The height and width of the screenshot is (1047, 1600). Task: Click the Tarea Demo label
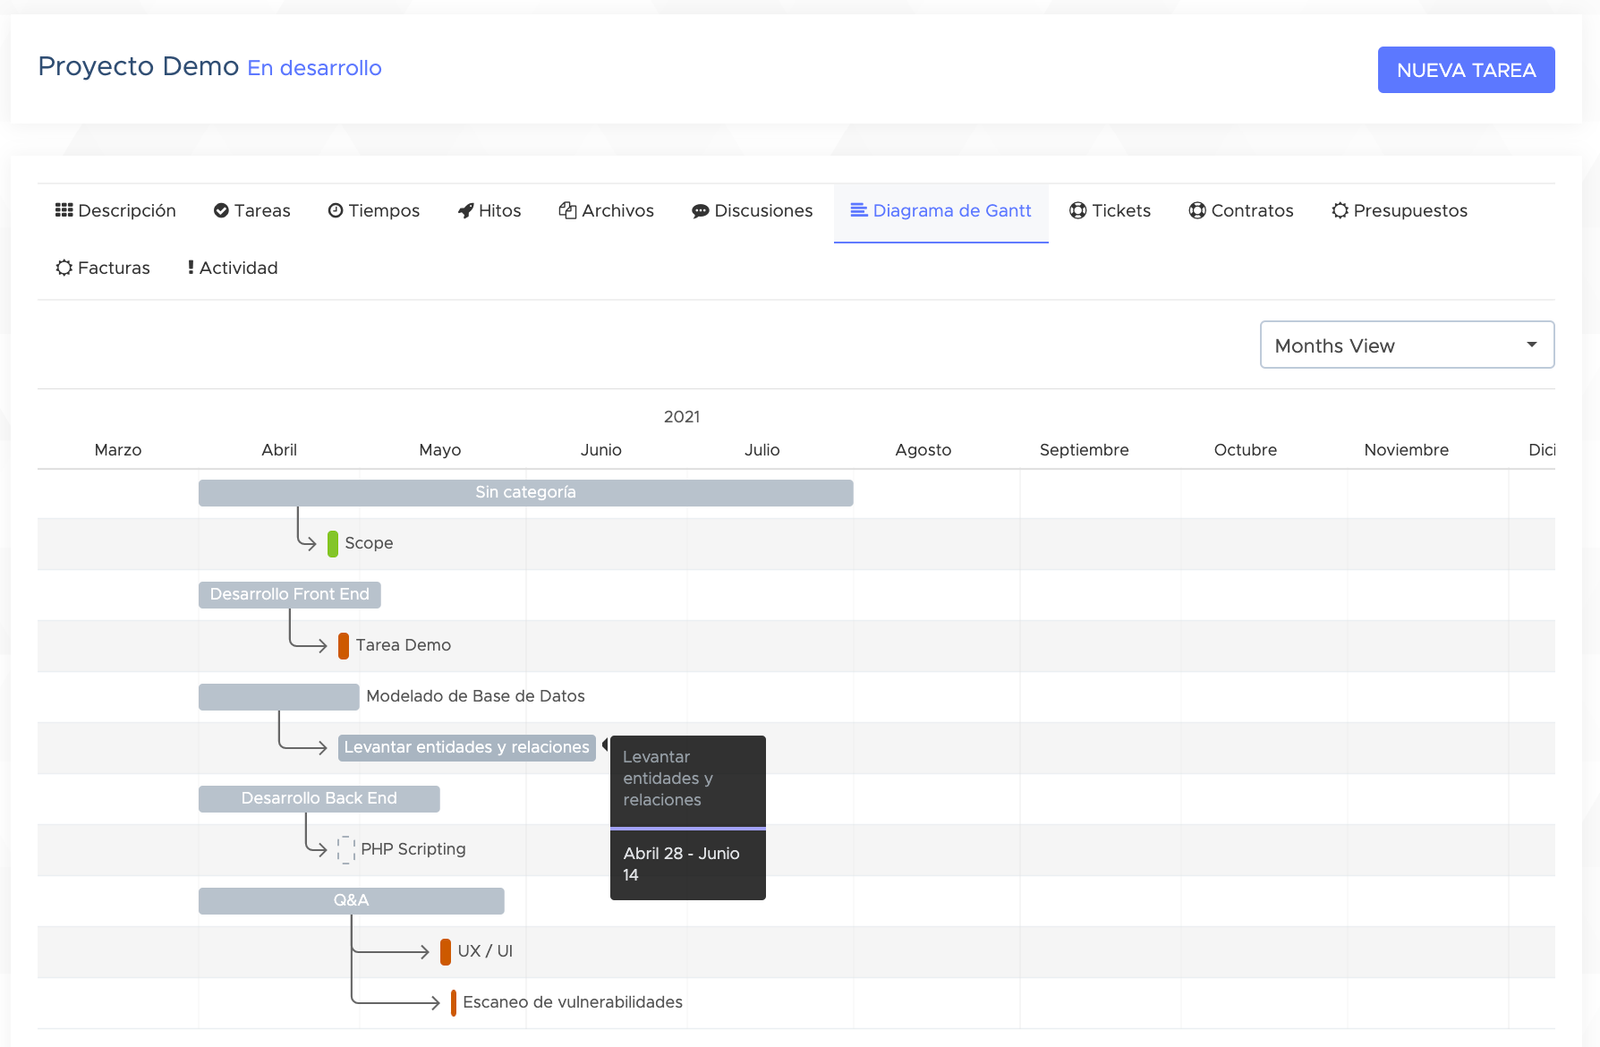[x=403, y=645]
